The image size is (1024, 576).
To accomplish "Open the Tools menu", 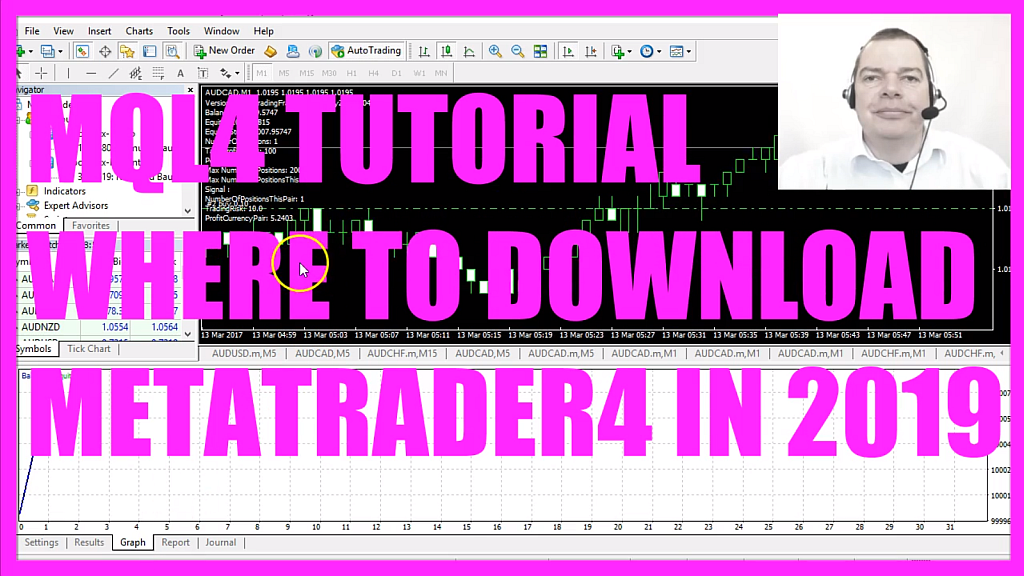I will (x=178, y=31).
